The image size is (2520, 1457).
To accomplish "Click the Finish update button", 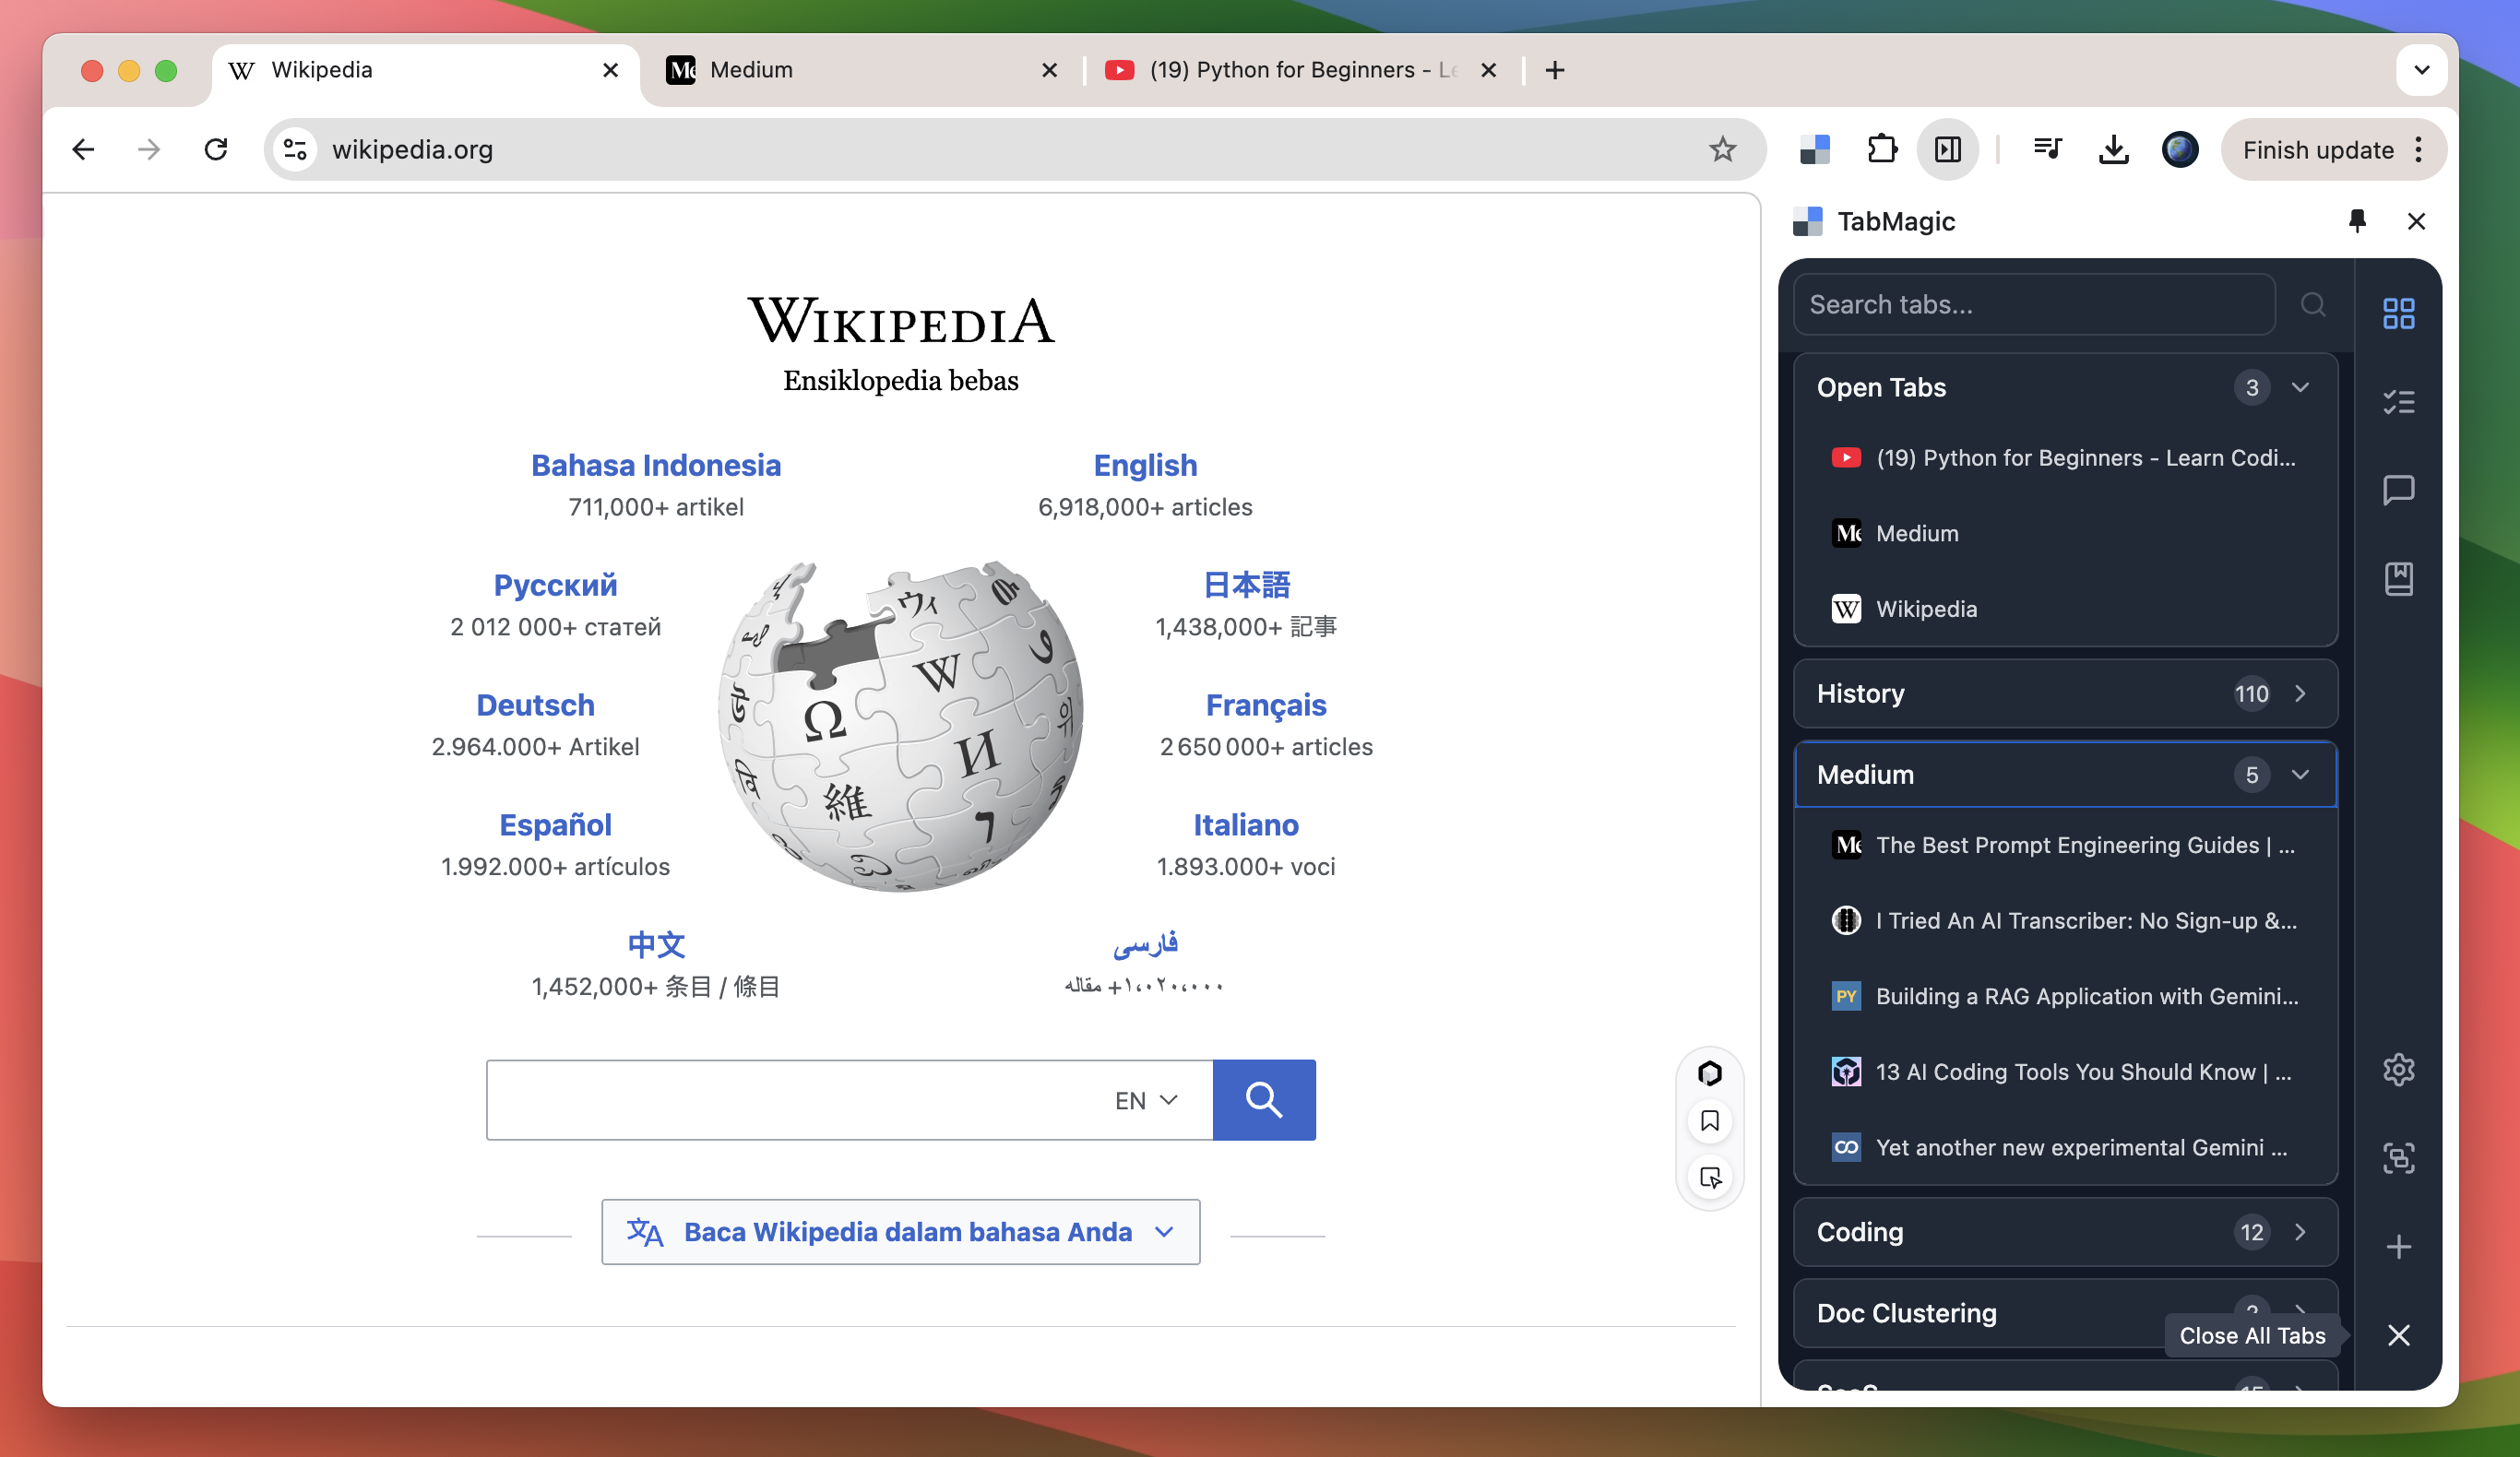I will [x=2317, y=149].
